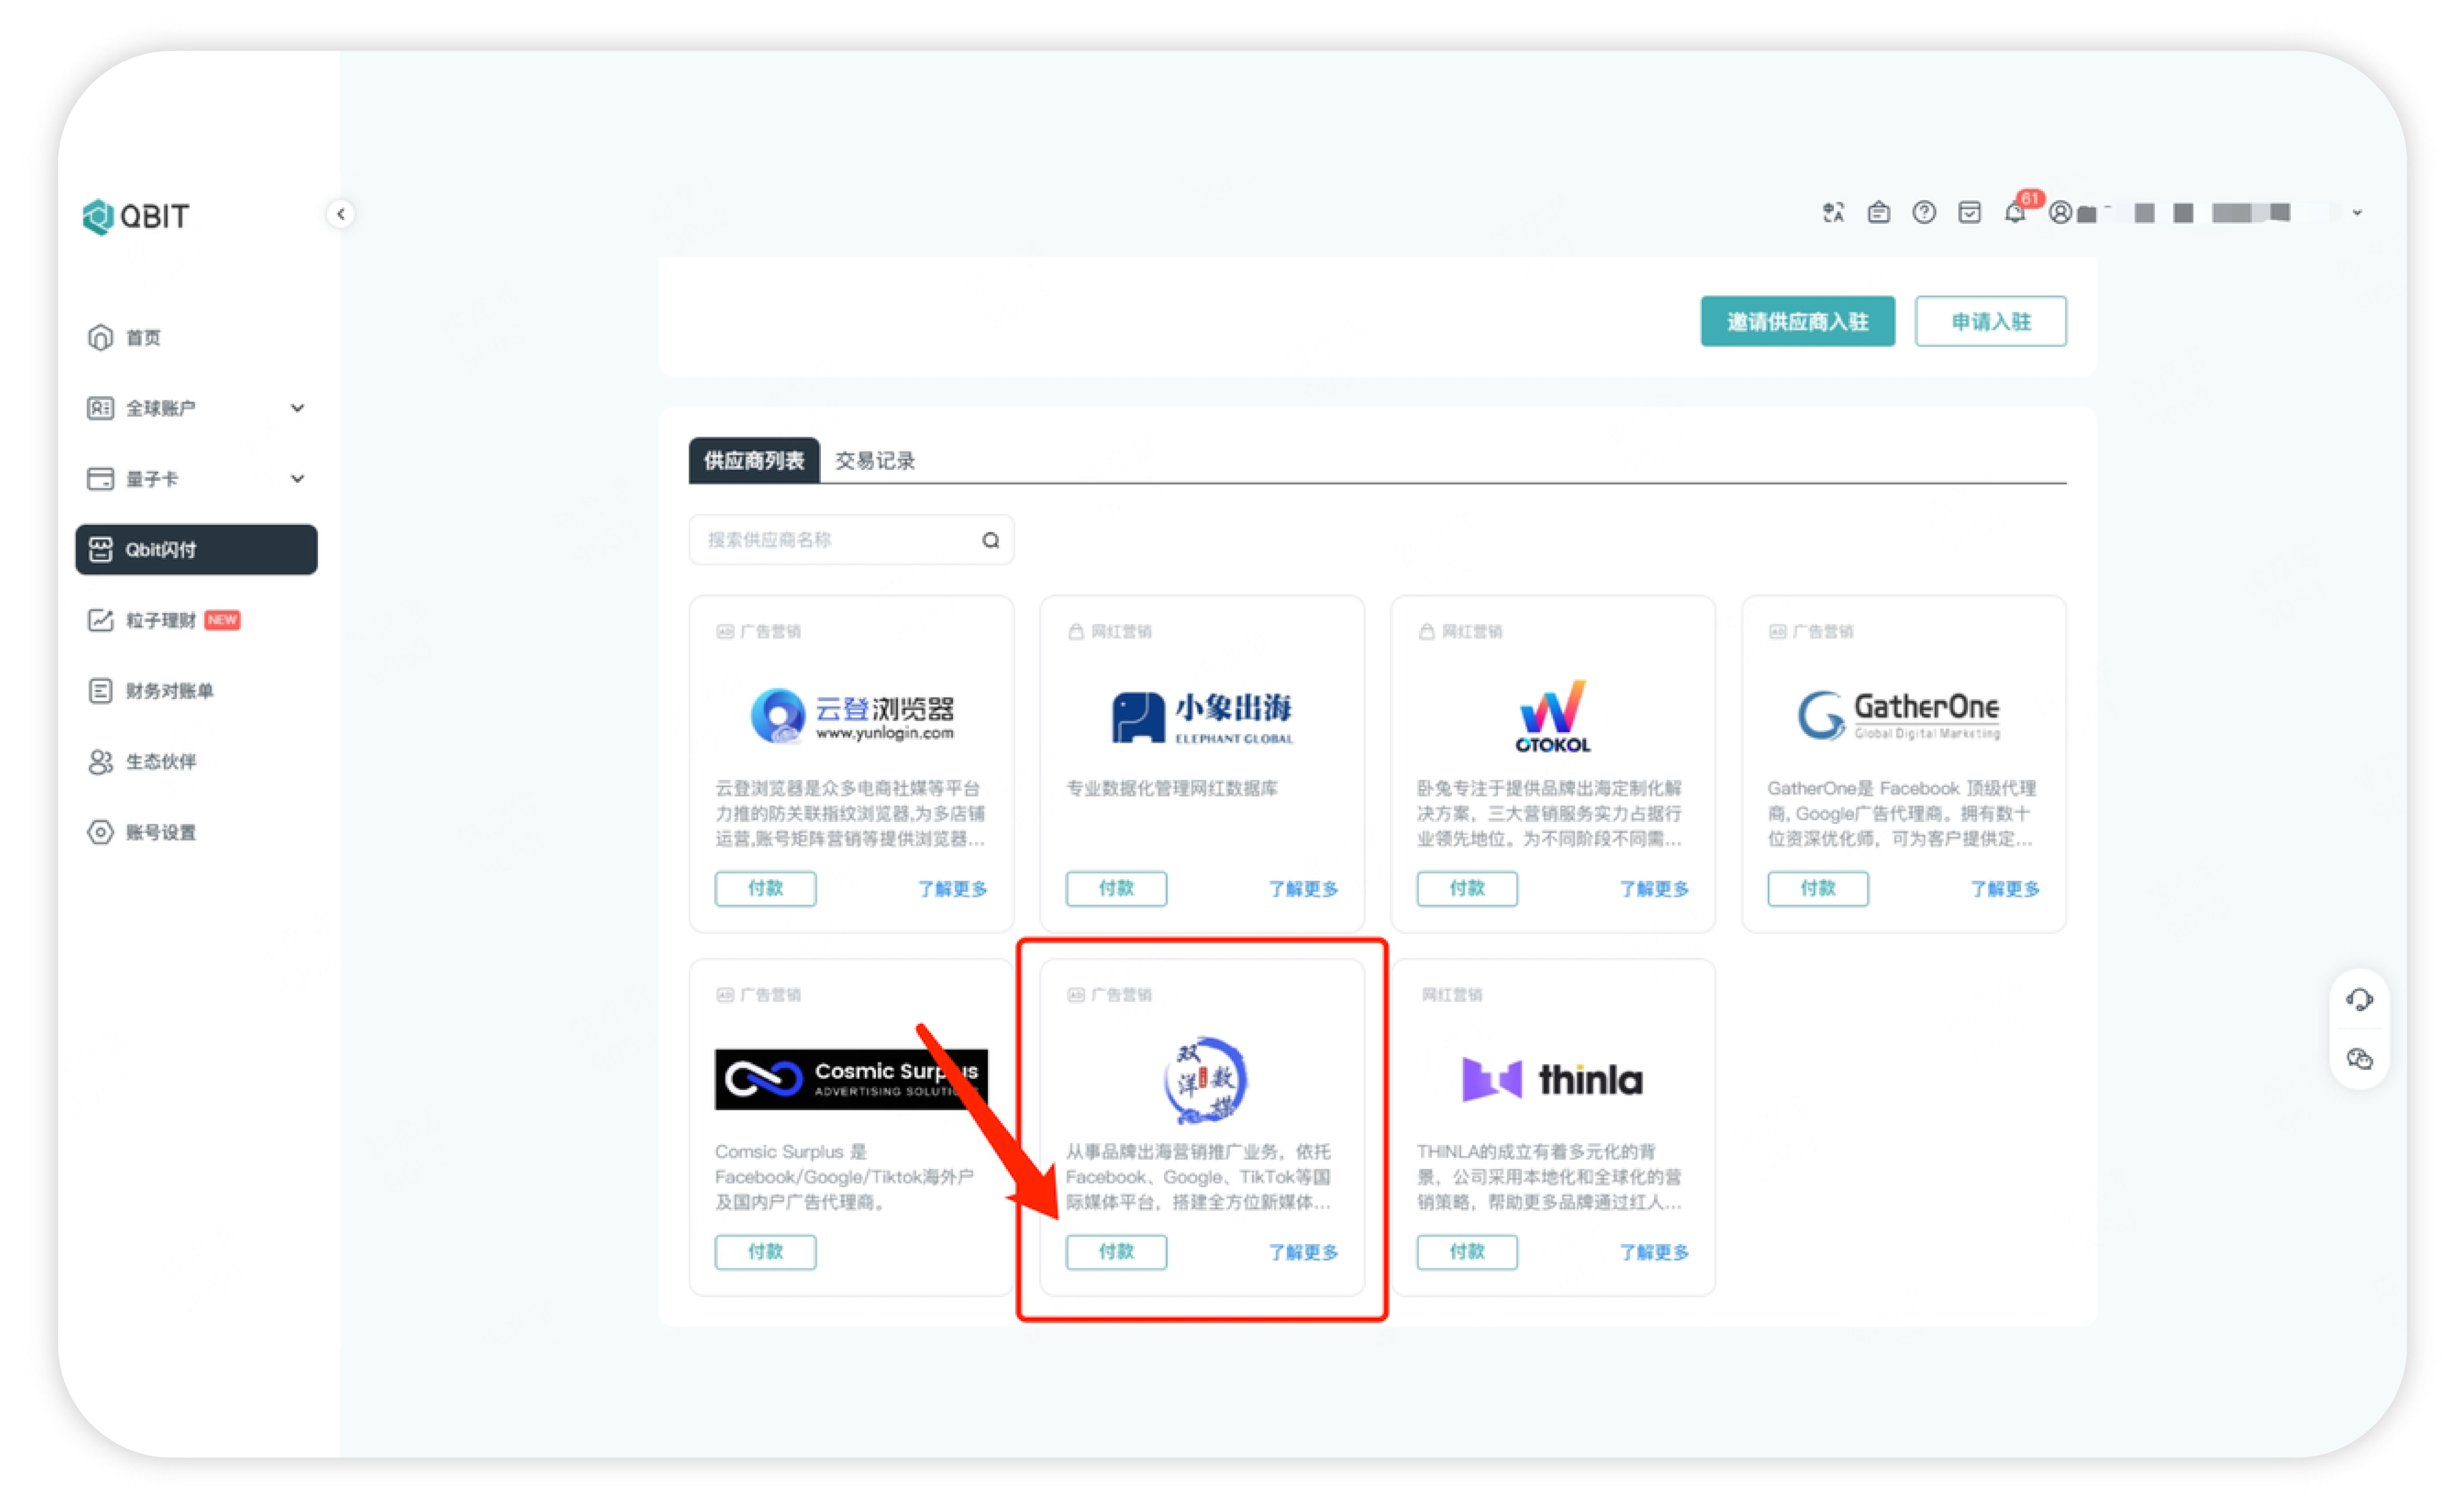Focus the 搜索供应商名称 search field
Screen dimensions: 2464x1510
[x=851, y=540]
